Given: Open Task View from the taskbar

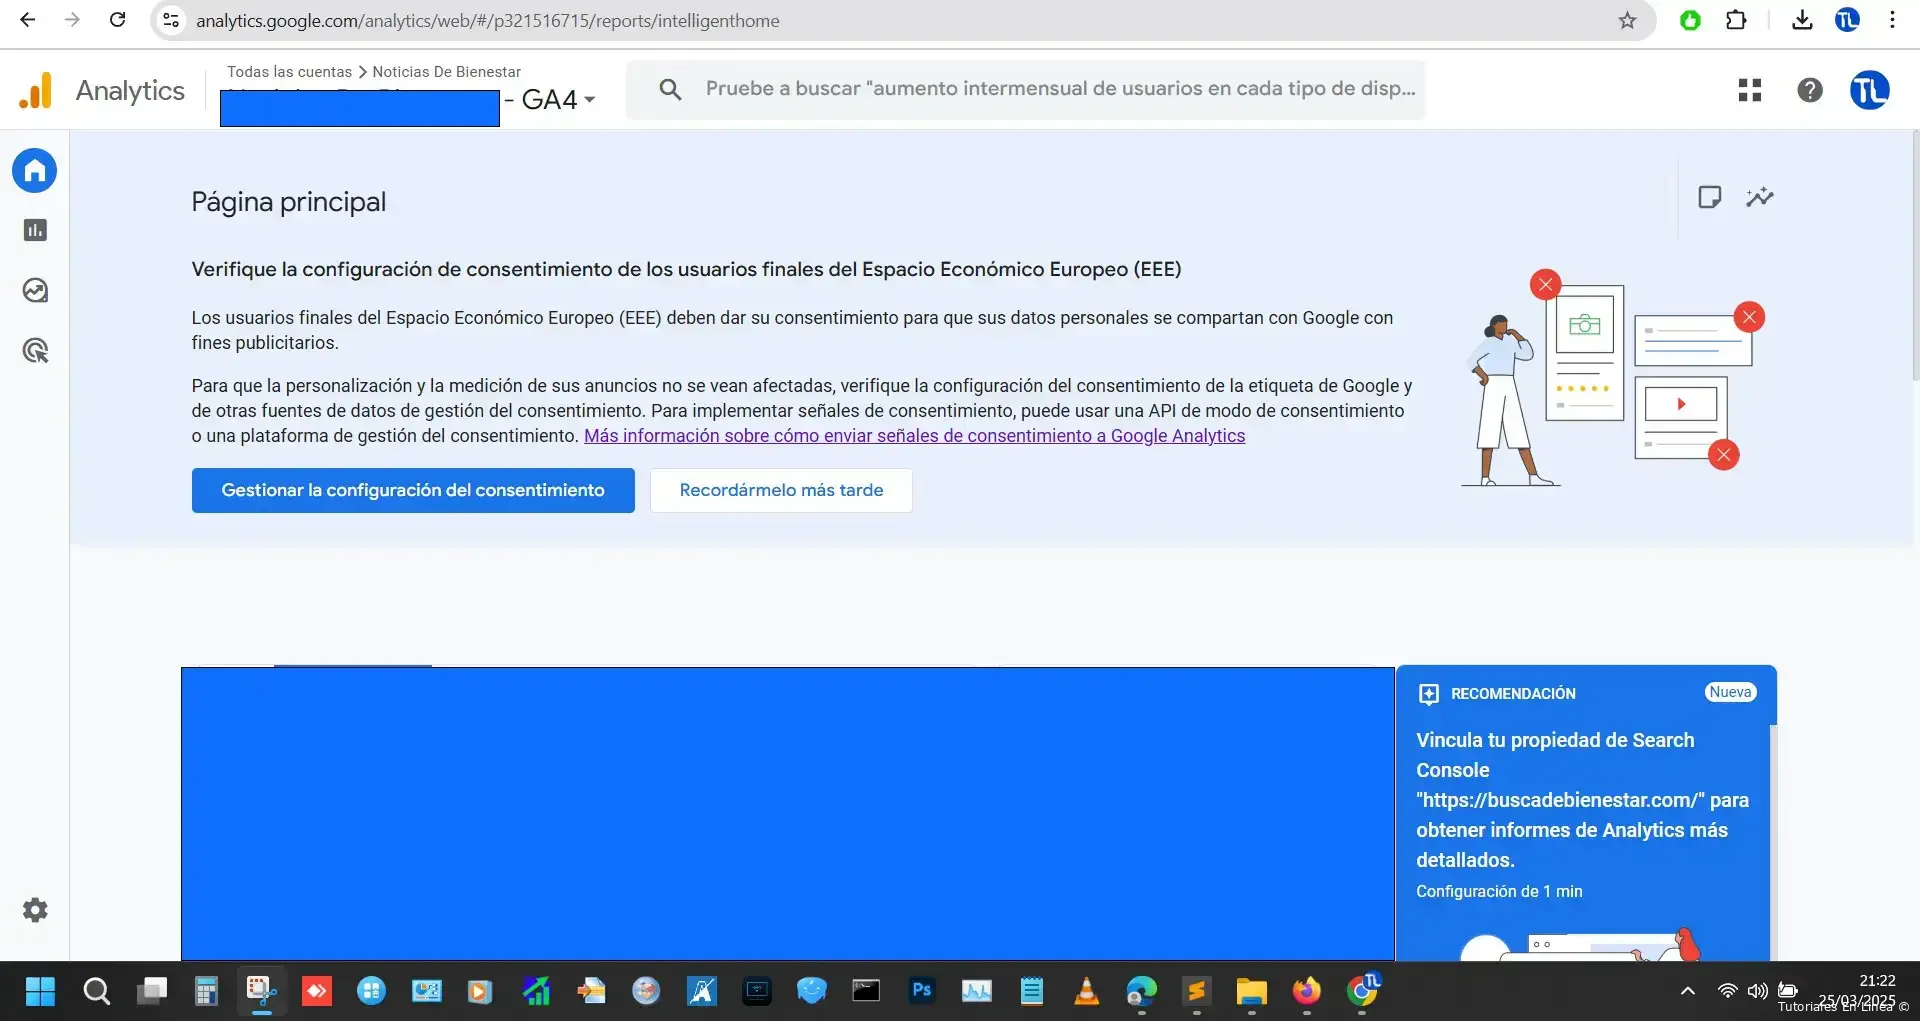Looking at the screenshot, I should pos(151,991).
